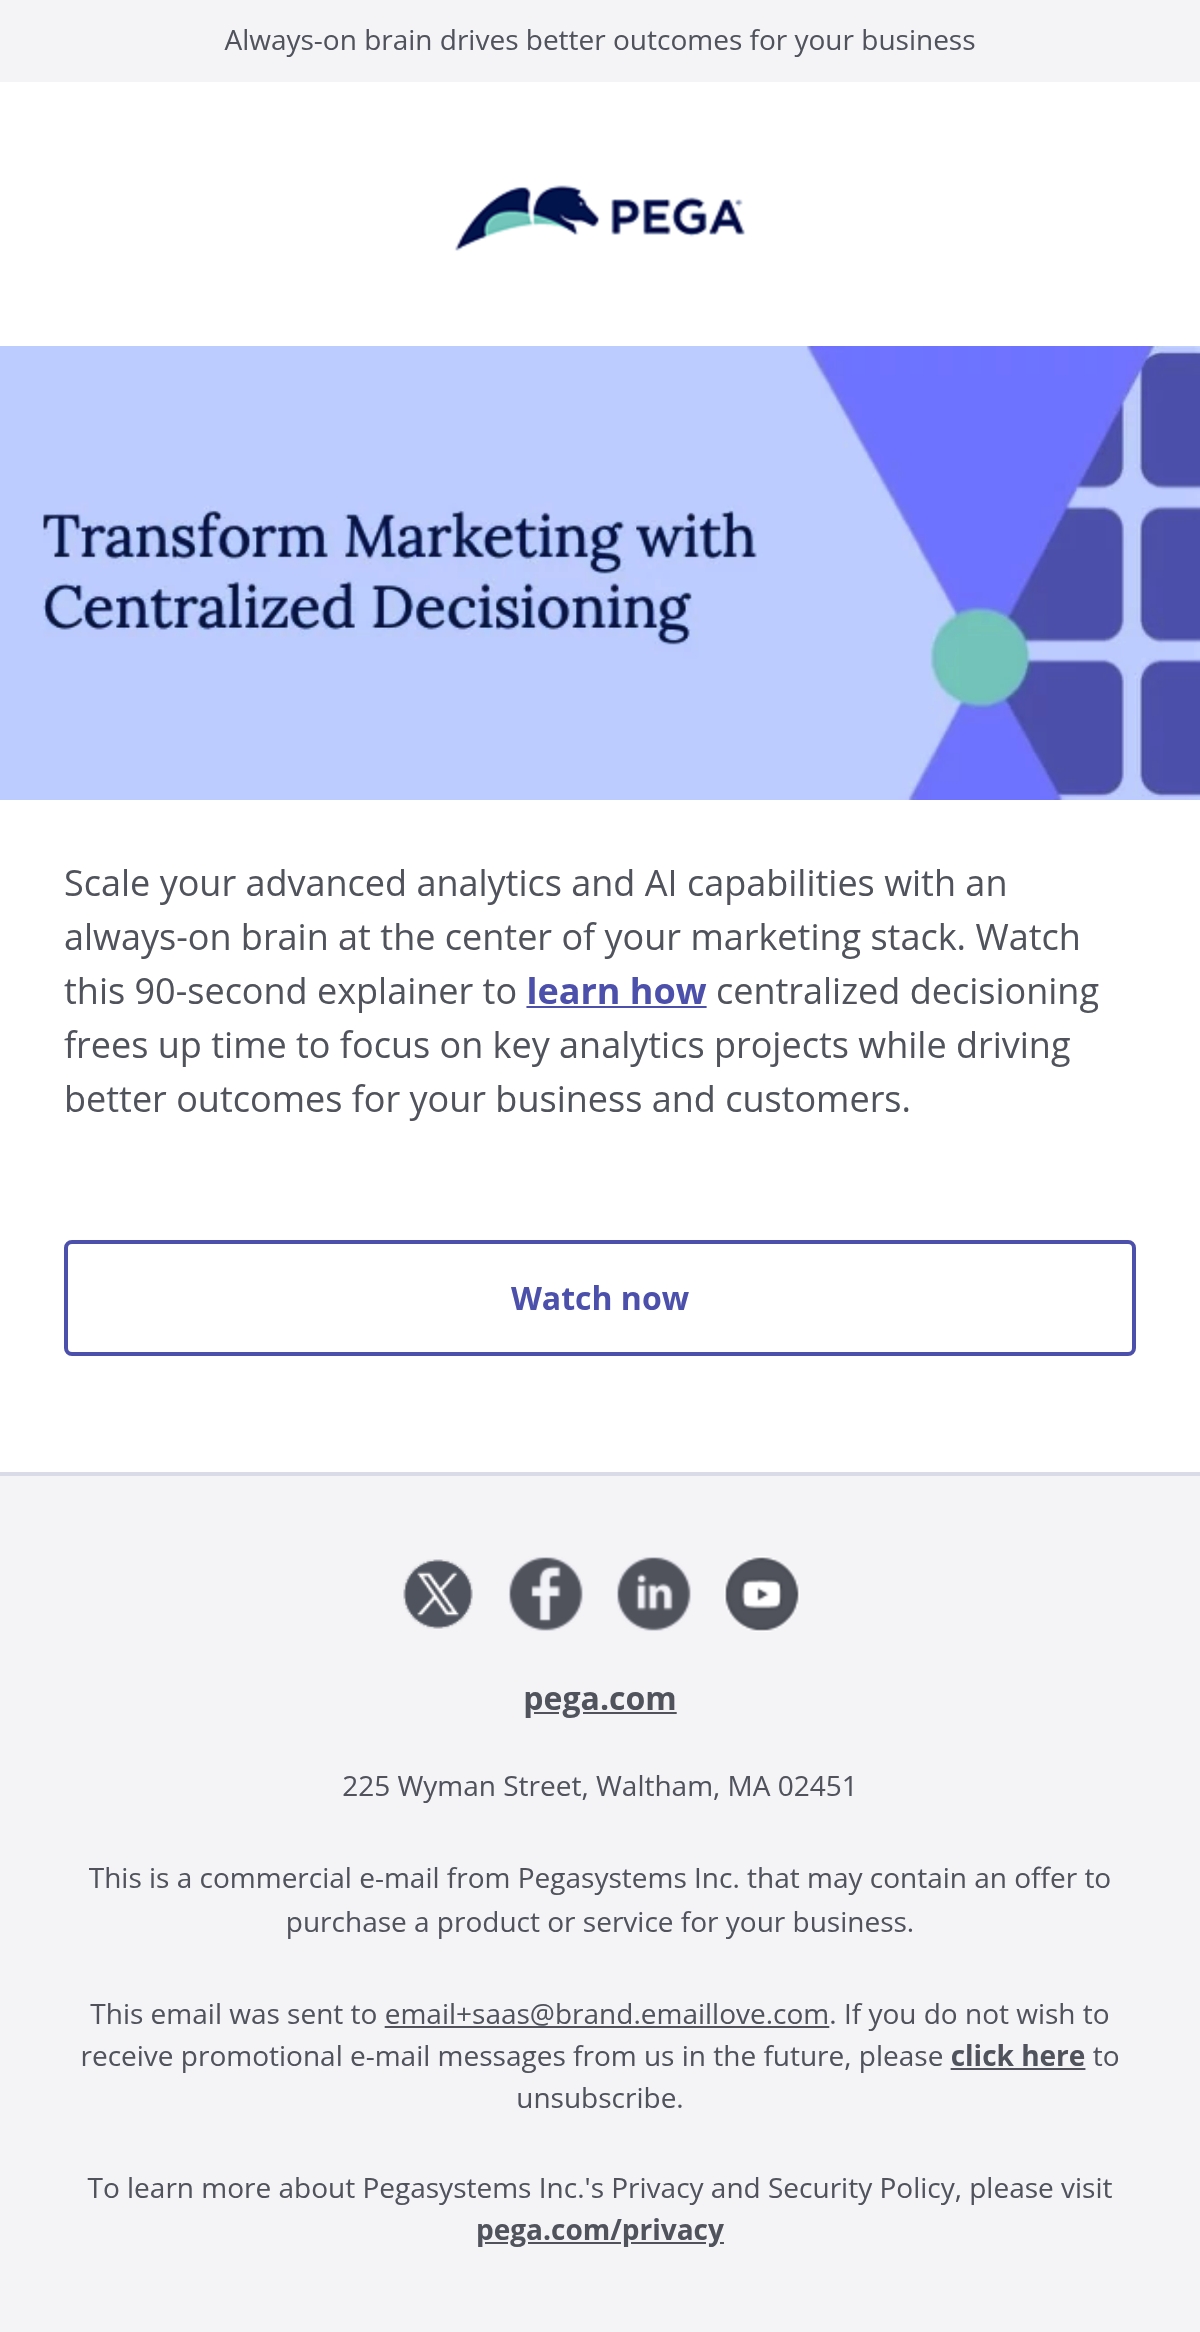
Task: Follow the learn how link
Action: pos(616,991)
